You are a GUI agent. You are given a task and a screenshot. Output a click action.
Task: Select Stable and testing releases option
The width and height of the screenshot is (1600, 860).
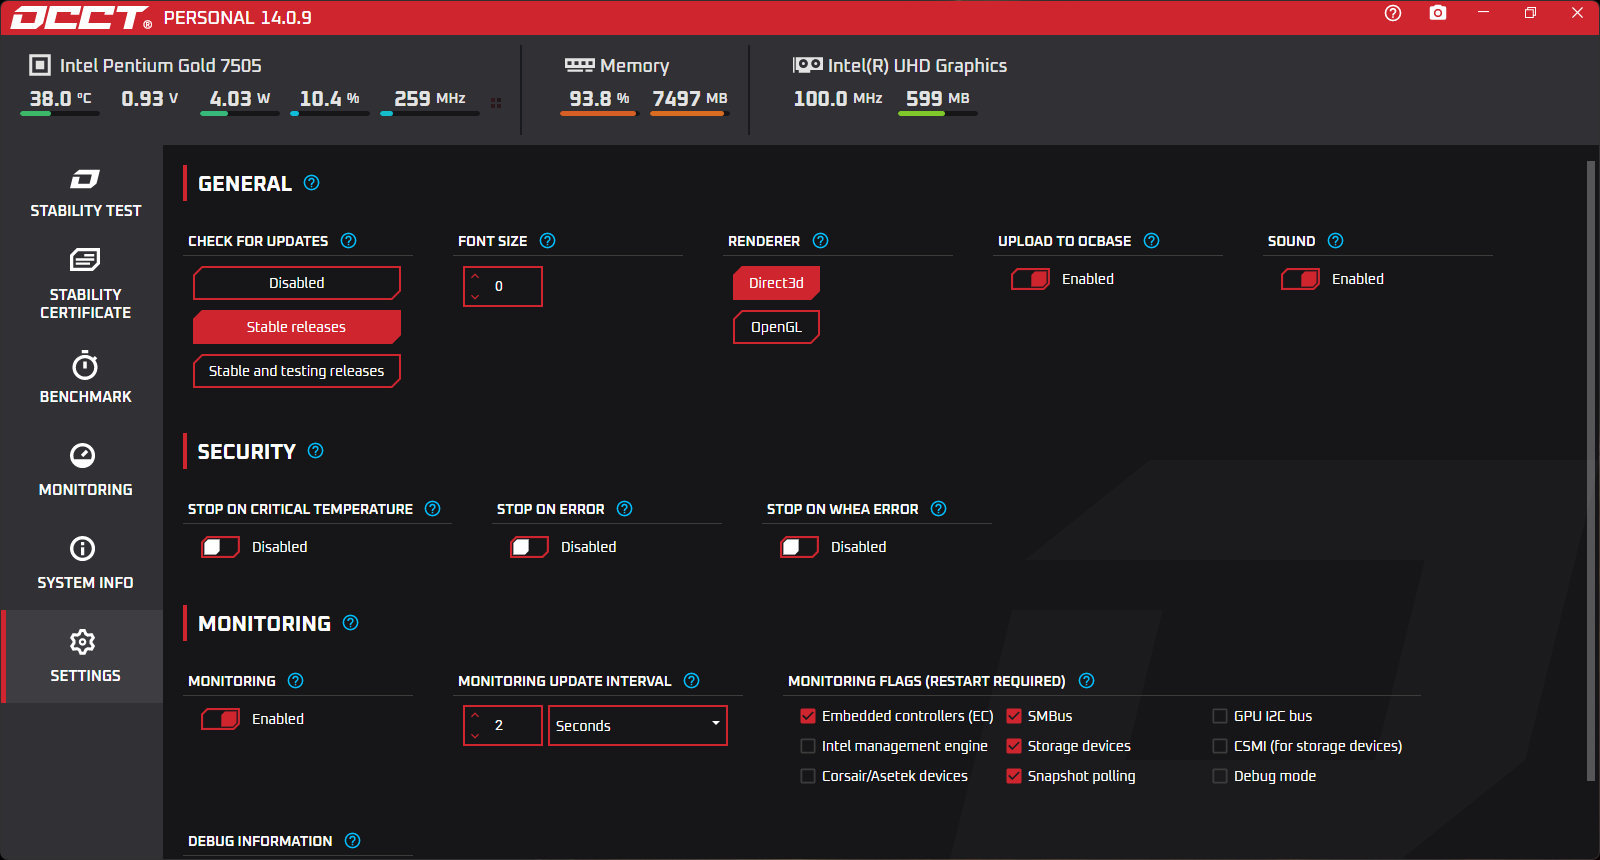(x=297, y=371)
